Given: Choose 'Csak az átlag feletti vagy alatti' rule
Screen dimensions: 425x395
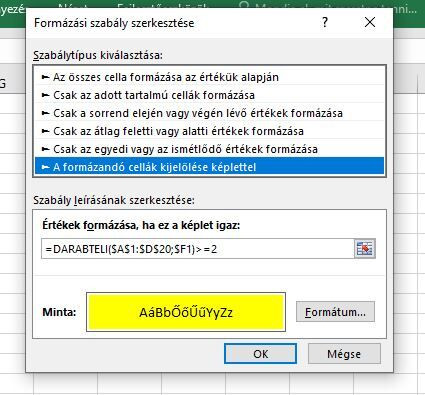Looking at the screenshot, I should [x=209, y=131].
